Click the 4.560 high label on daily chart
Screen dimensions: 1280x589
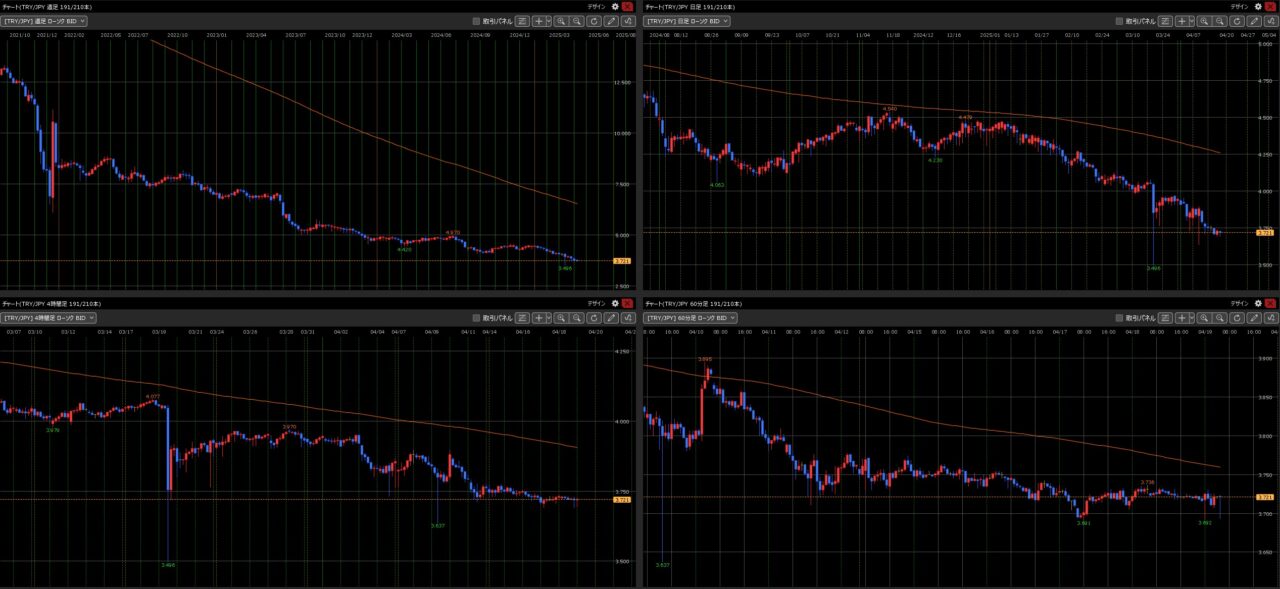tap(890, 108)
